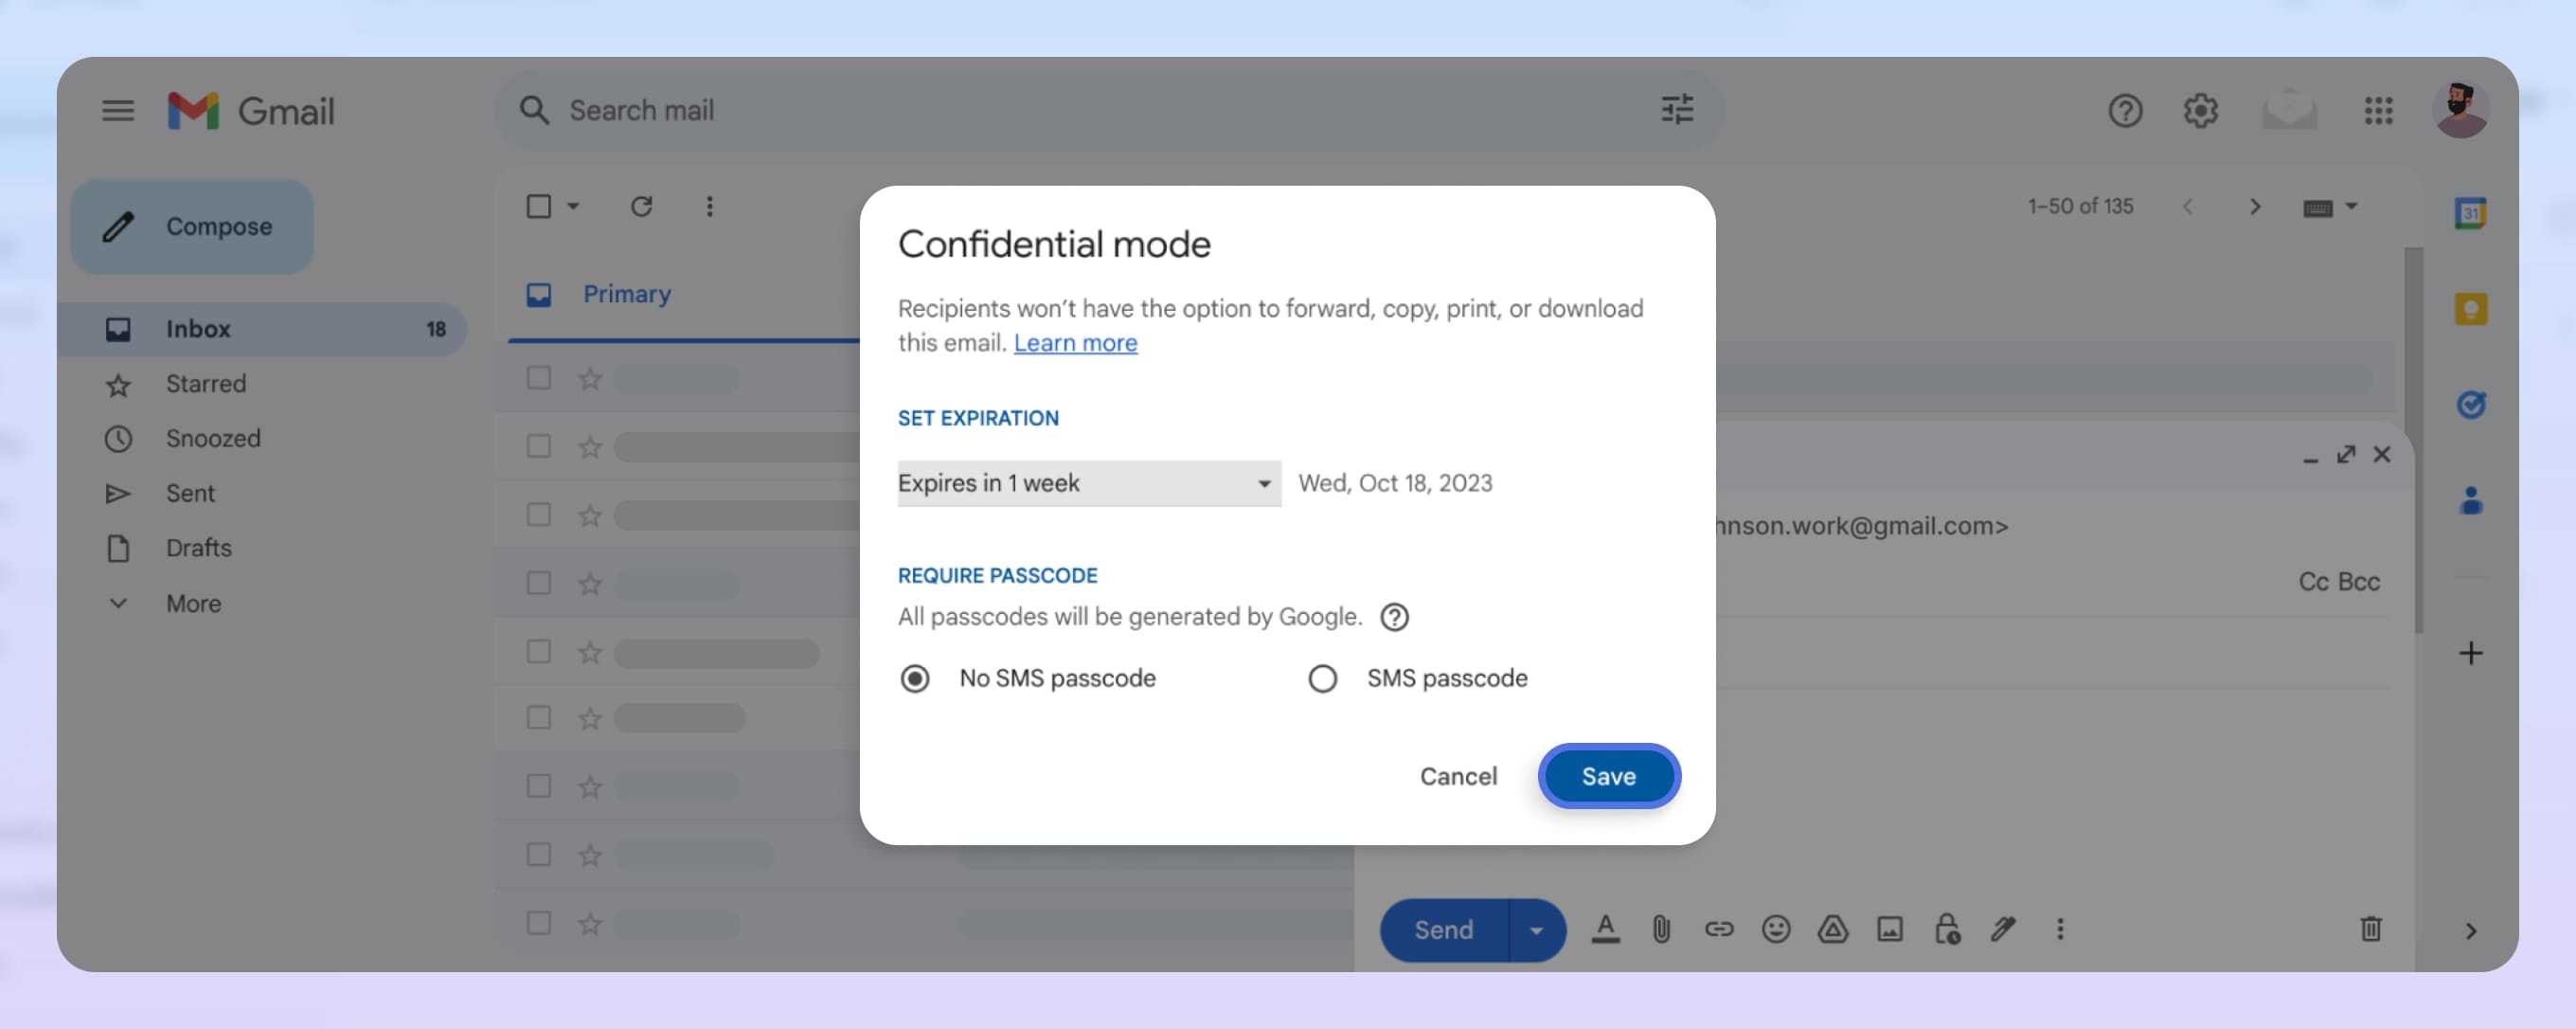Screen dimensions: 2576x1029
Task: Insert files using Google Drive icon
Action: (x=1833, y=930)
